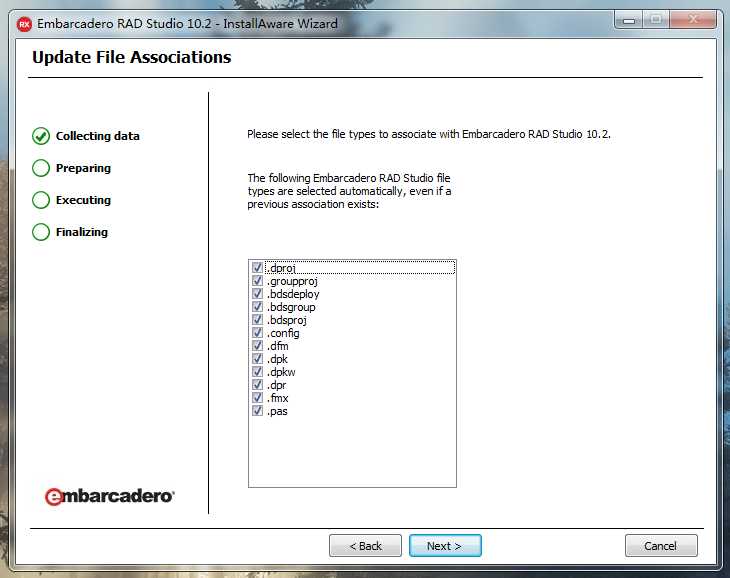730x578 pixels.
Task: Click the Preparing step circle icon
Action: click(x=41, y=168)
